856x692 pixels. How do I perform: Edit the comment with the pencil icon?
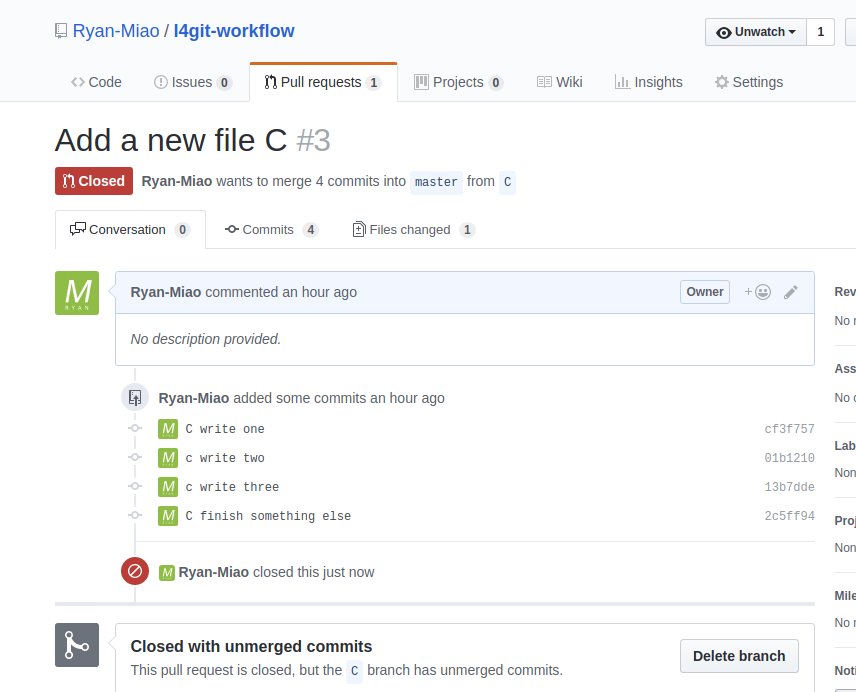point(790,293)
